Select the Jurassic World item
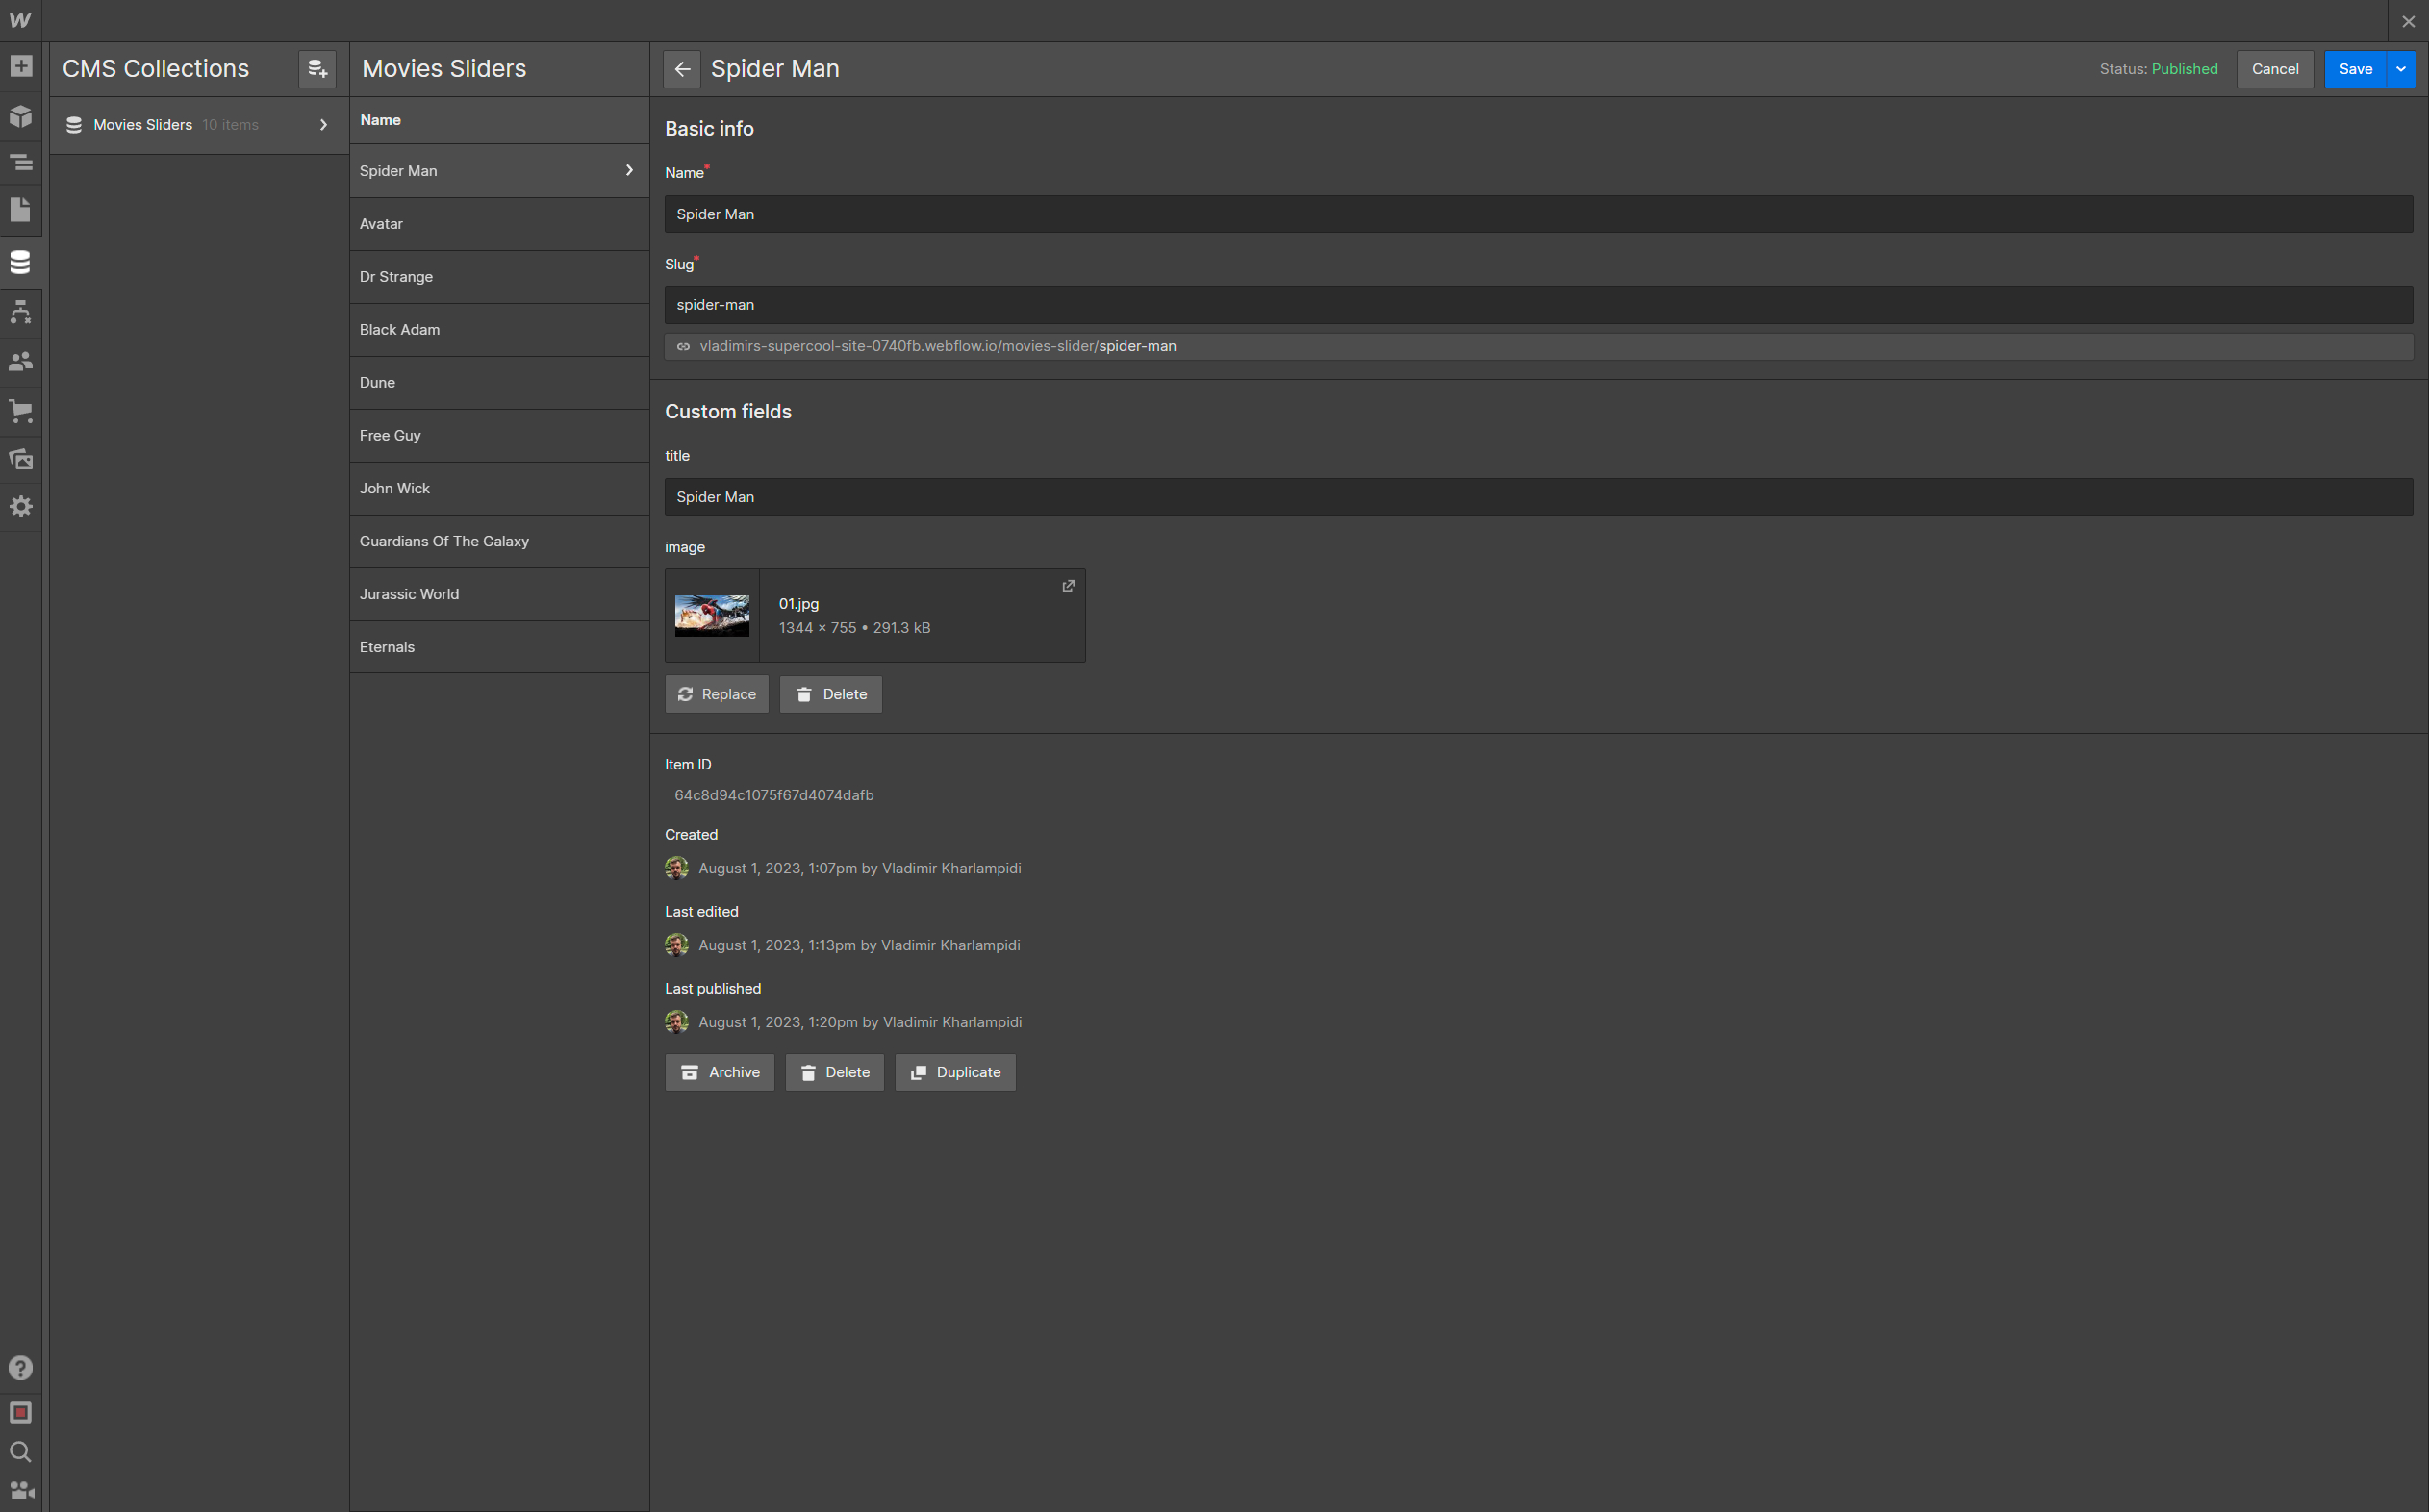The height and width of the screenshot is (1512, 2429). (499, 595)
